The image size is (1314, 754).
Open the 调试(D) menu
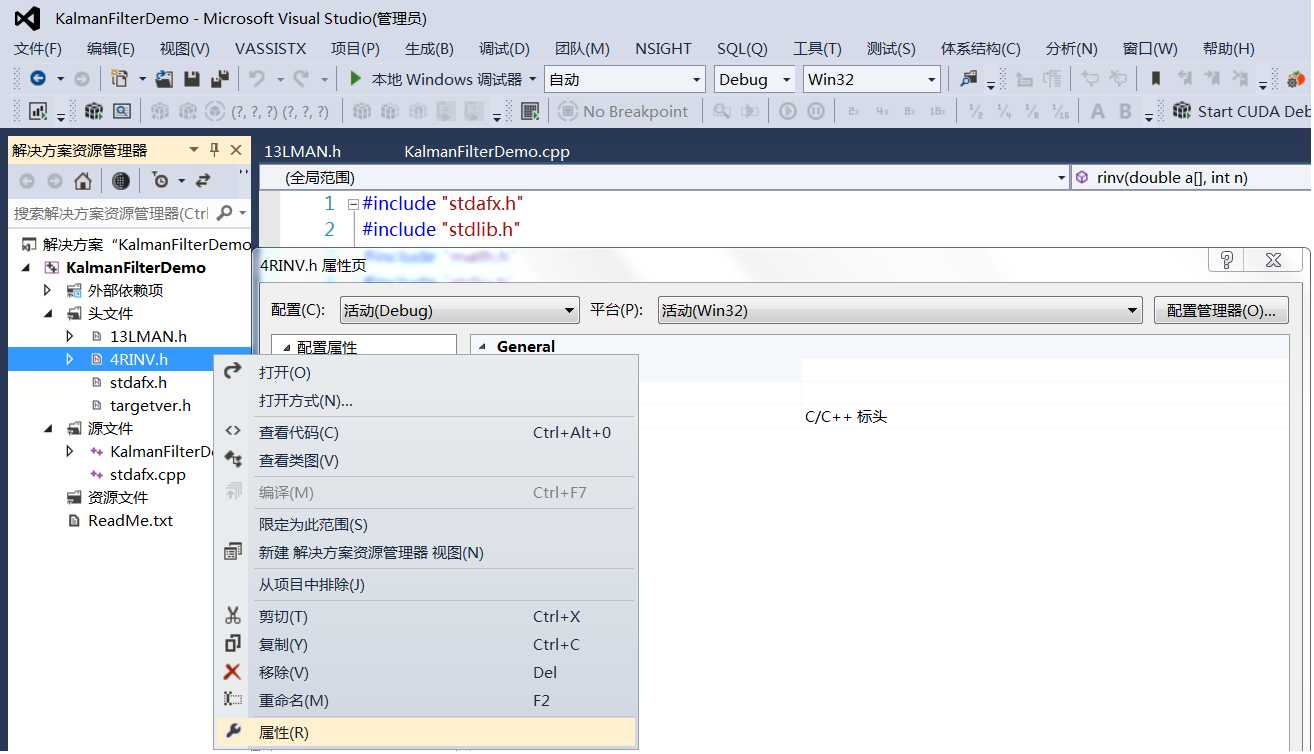[x=504, y=48]
